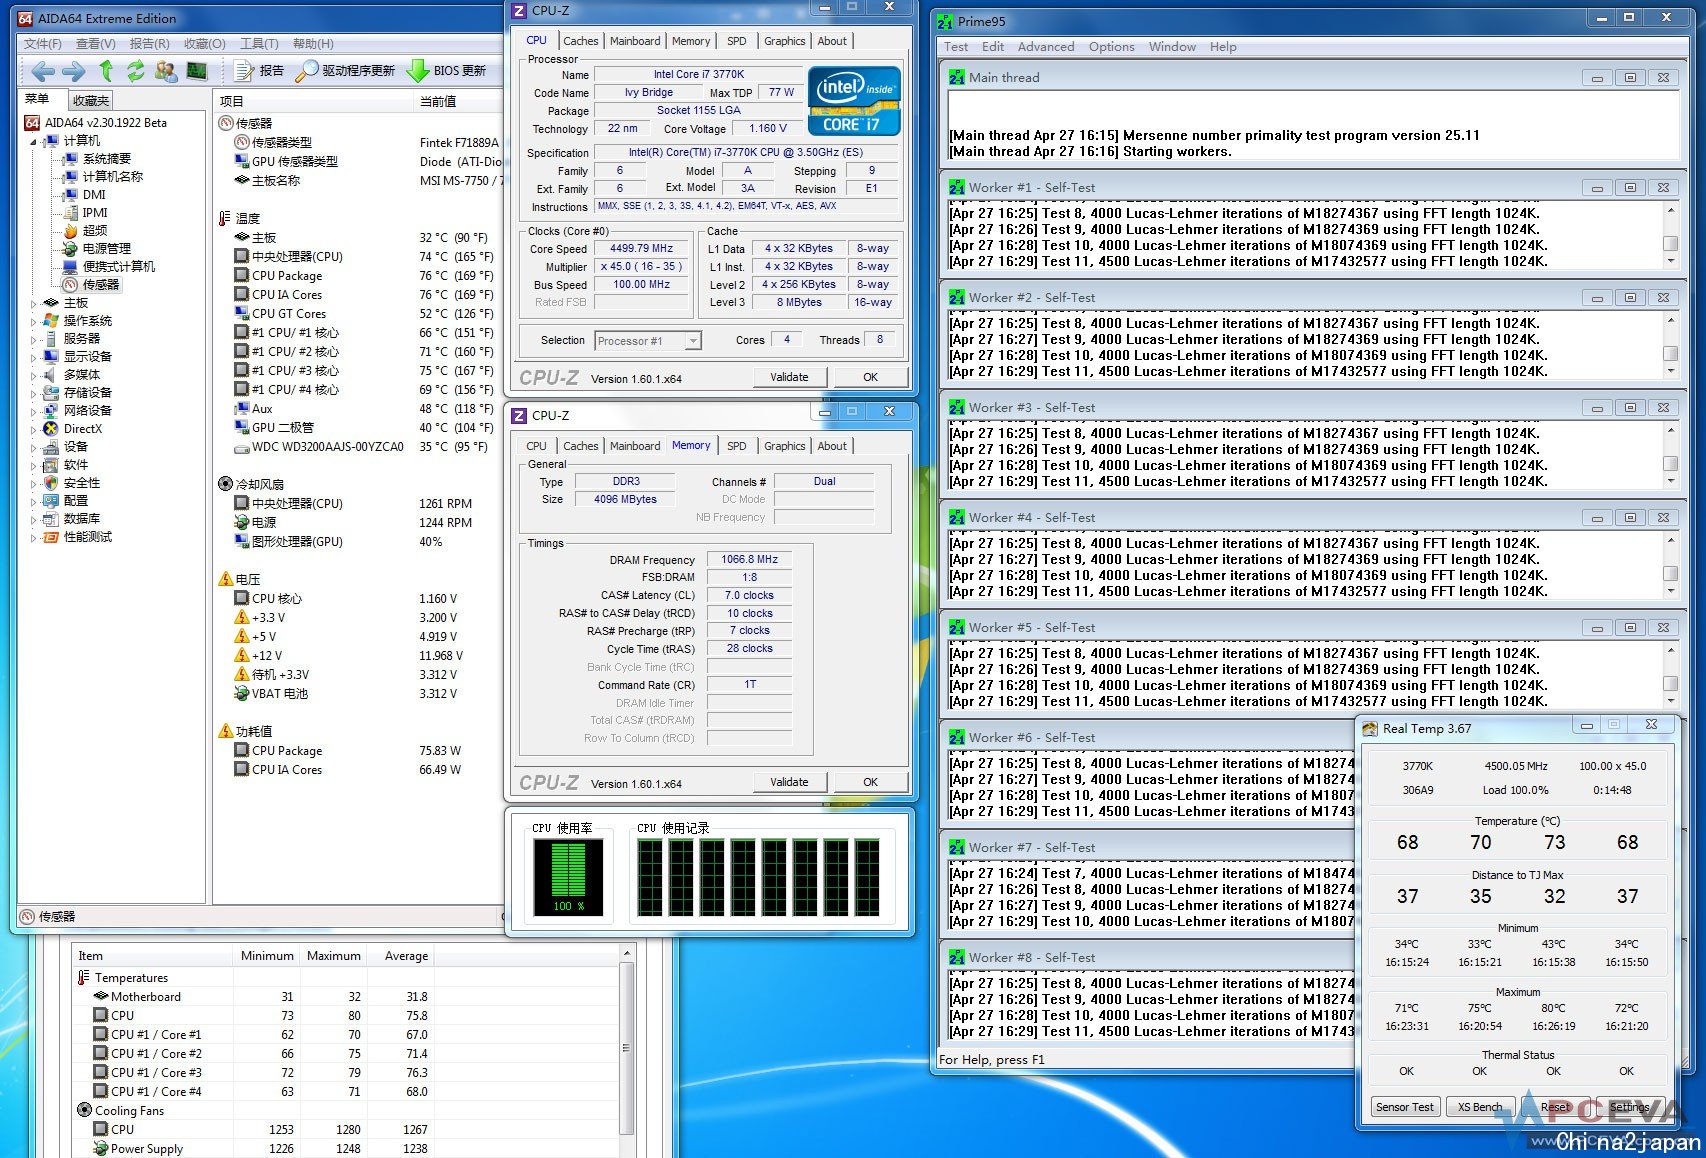Click OK in the lower CPU-Z Memory window
1706x1158 pixels.
(871, 782)
